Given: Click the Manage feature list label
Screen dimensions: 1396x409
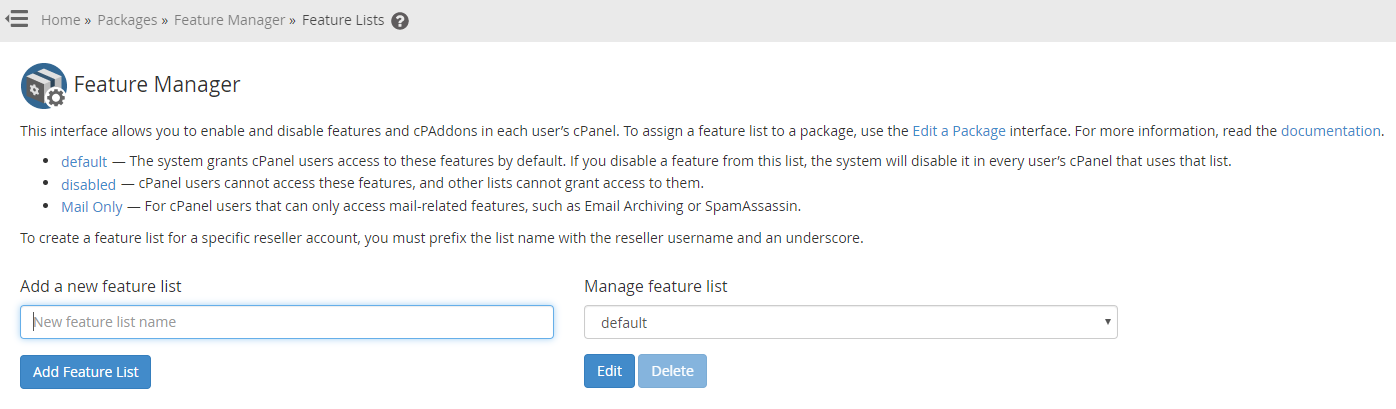Looking at the screenshot, I should (x=656, y=286).
